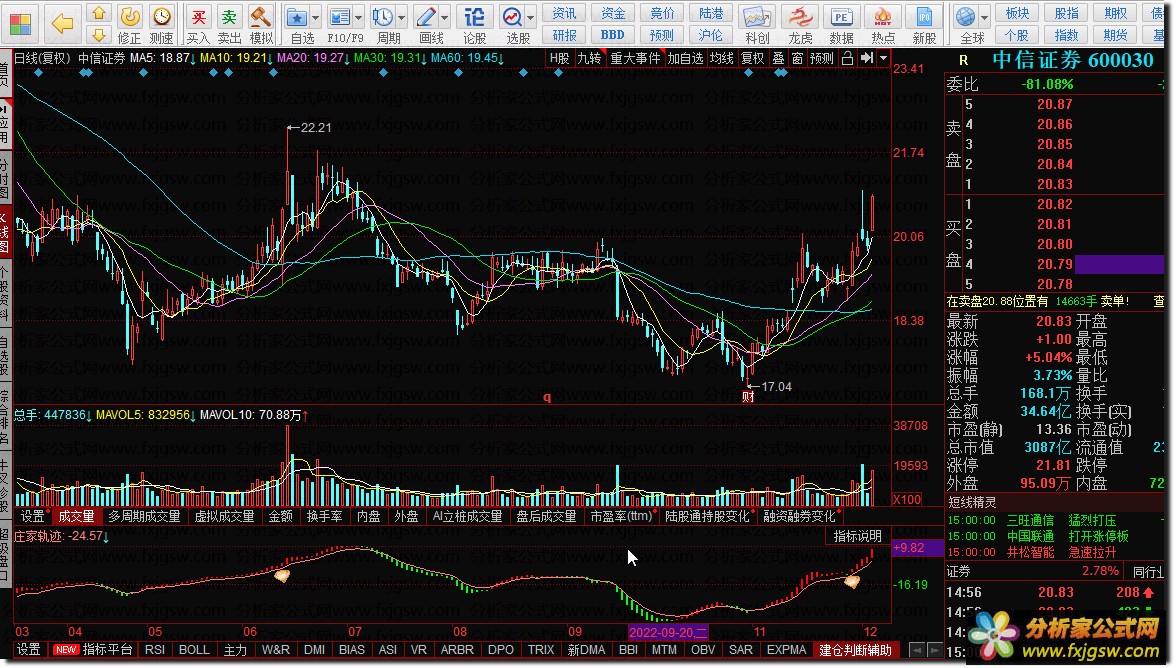Open the 热点 hot topics icon

[883, 24]
